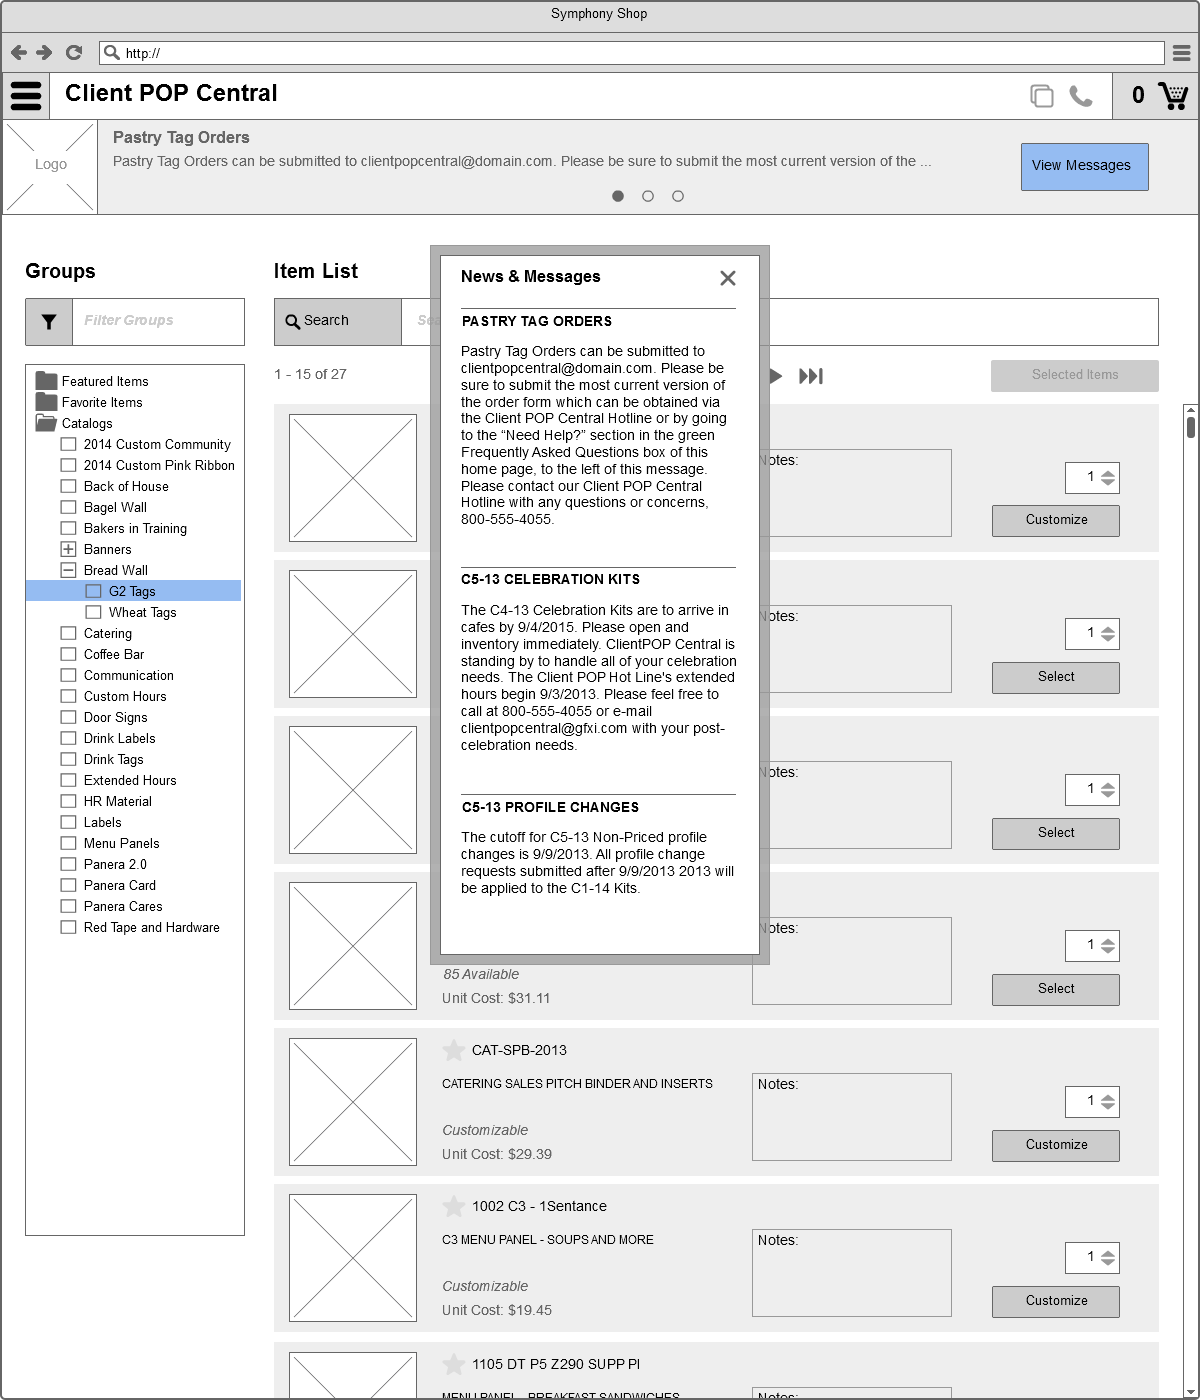Click Customize for CAT-SPB-2013
The image size is (1200, 1400).
(1056, 1145)
